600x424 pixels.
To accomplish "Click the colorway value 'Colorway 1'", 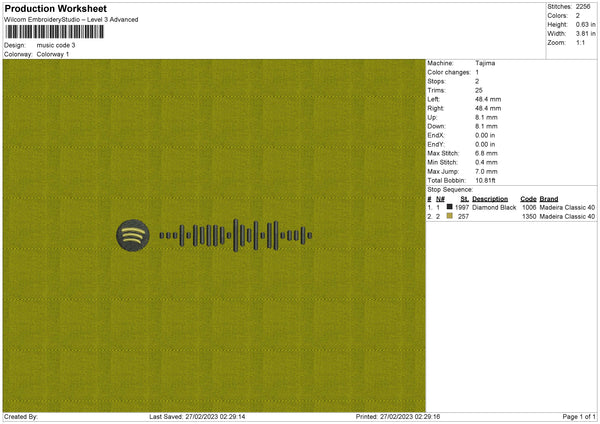I will (x=53, y=54).
